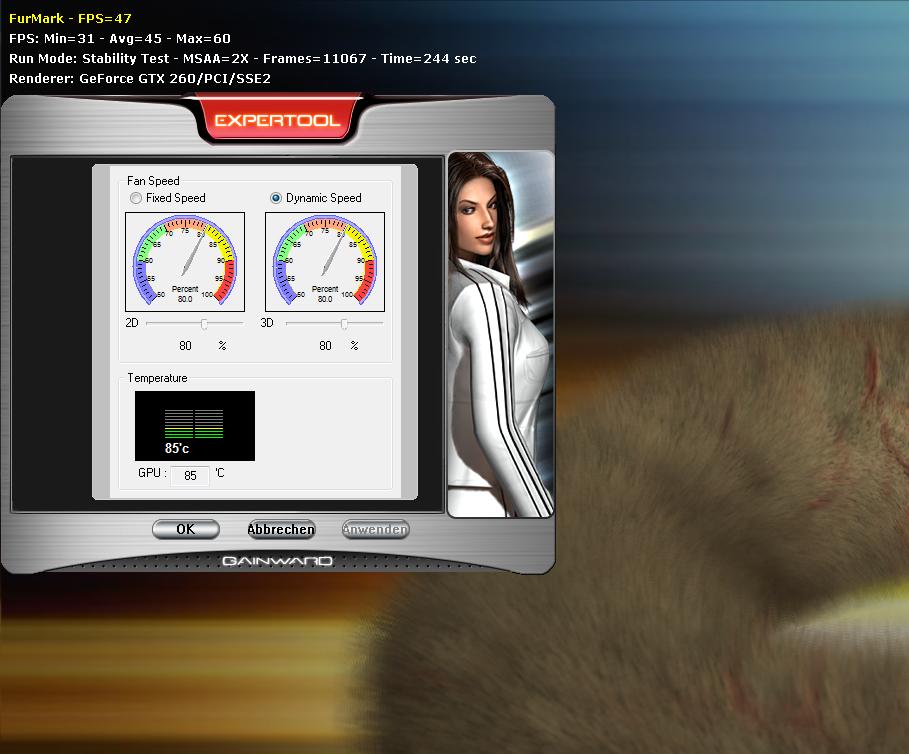909x754 pixels.
Task: Click the GAINWARD brand logo at bottom
Action: (x=277, y=561)
